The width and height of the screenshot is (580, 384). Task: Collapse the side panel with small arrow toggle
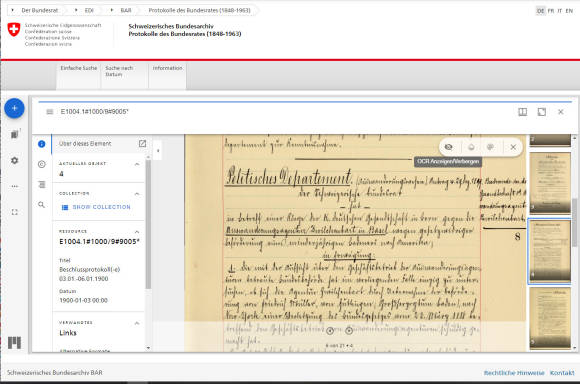coord(158,151)
